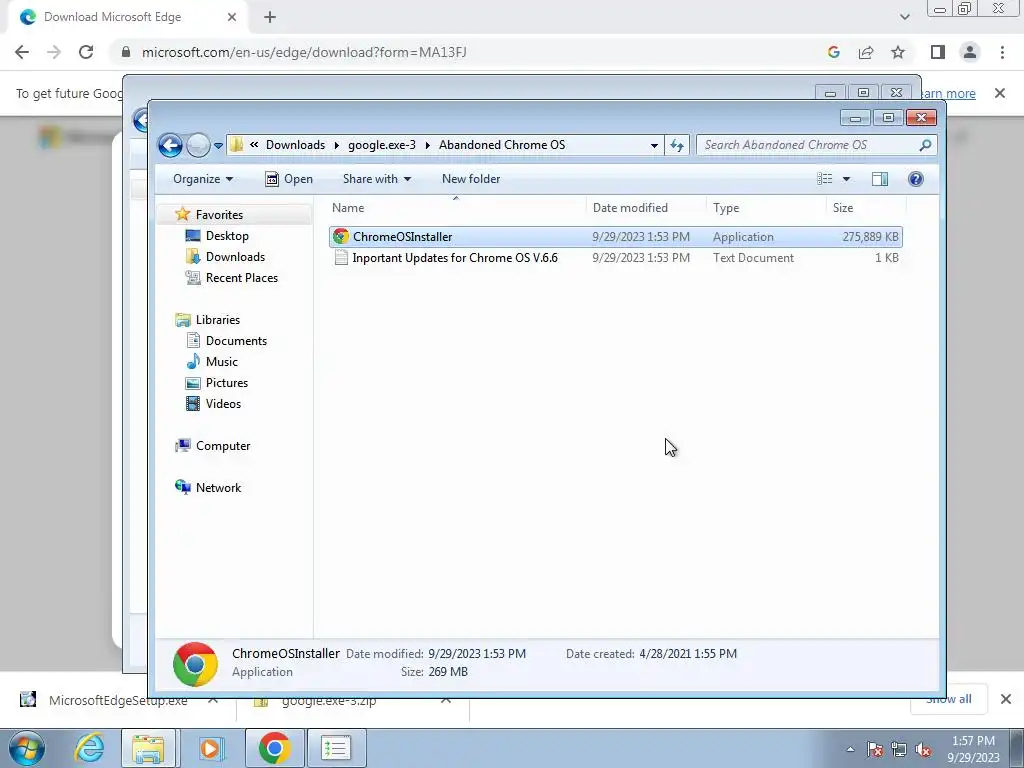
Task: Dismiss the Chrome info bar
Action: (x=1000, y=93)
